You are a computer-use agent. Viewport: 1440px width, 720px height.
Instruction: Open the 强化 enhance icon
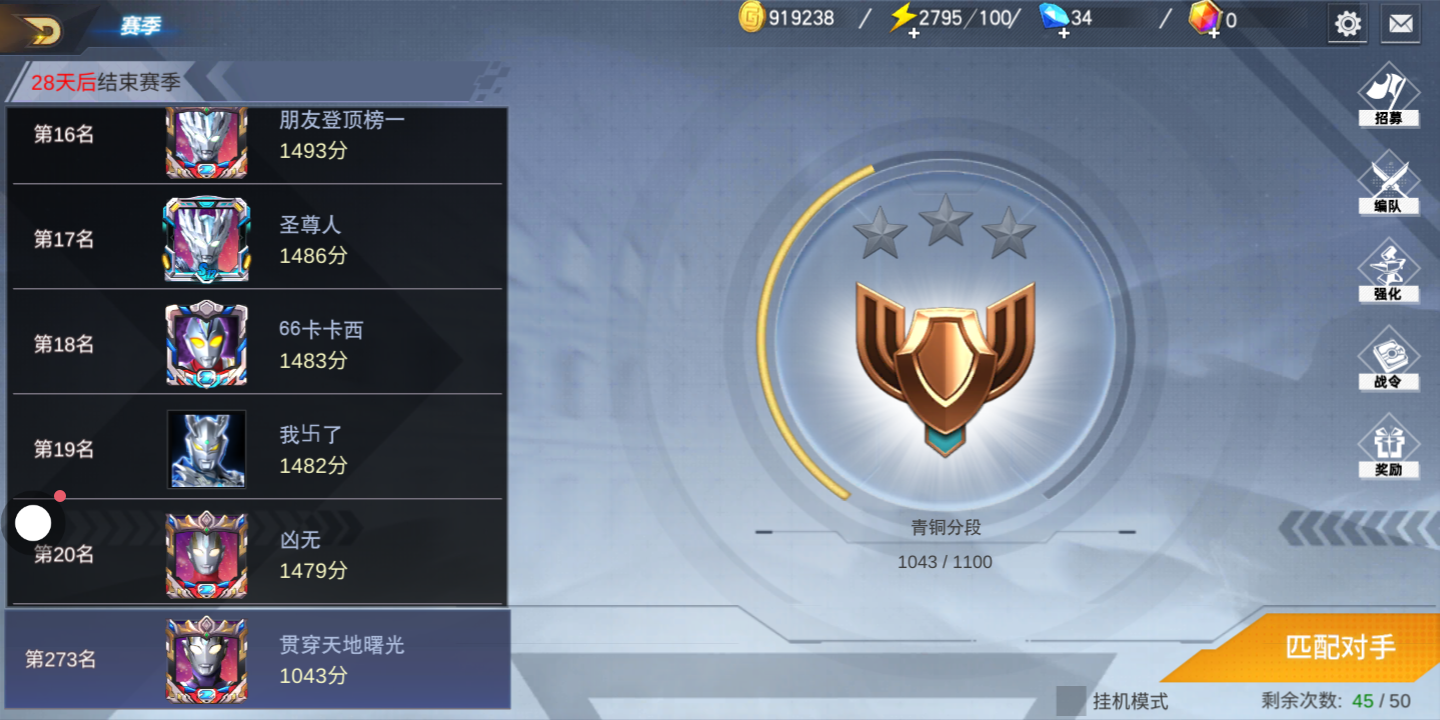point(1389,271)
